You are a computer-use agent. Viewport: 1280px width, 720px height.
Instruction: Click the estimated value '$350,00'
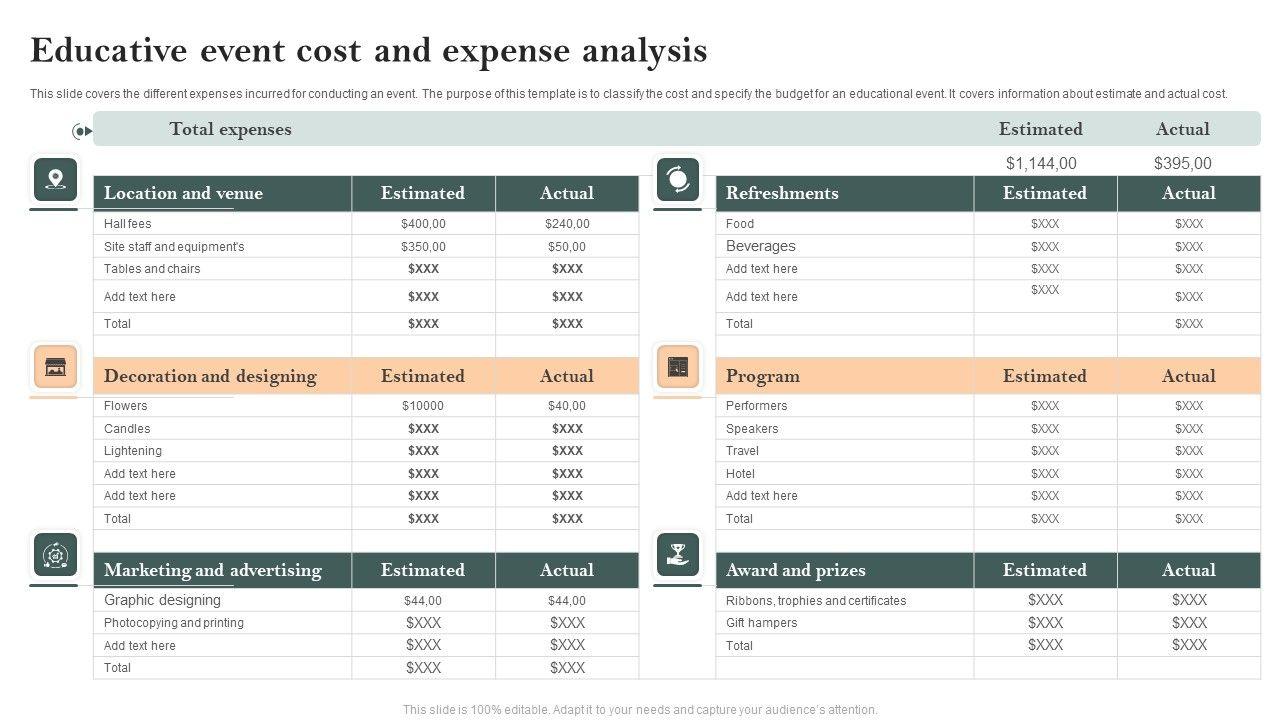tap(423, 246)
